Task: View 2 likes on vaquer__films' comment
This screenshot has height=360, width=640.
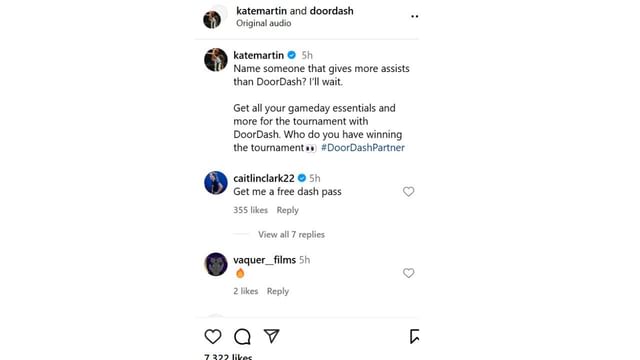Action: (x=246, y=291)
